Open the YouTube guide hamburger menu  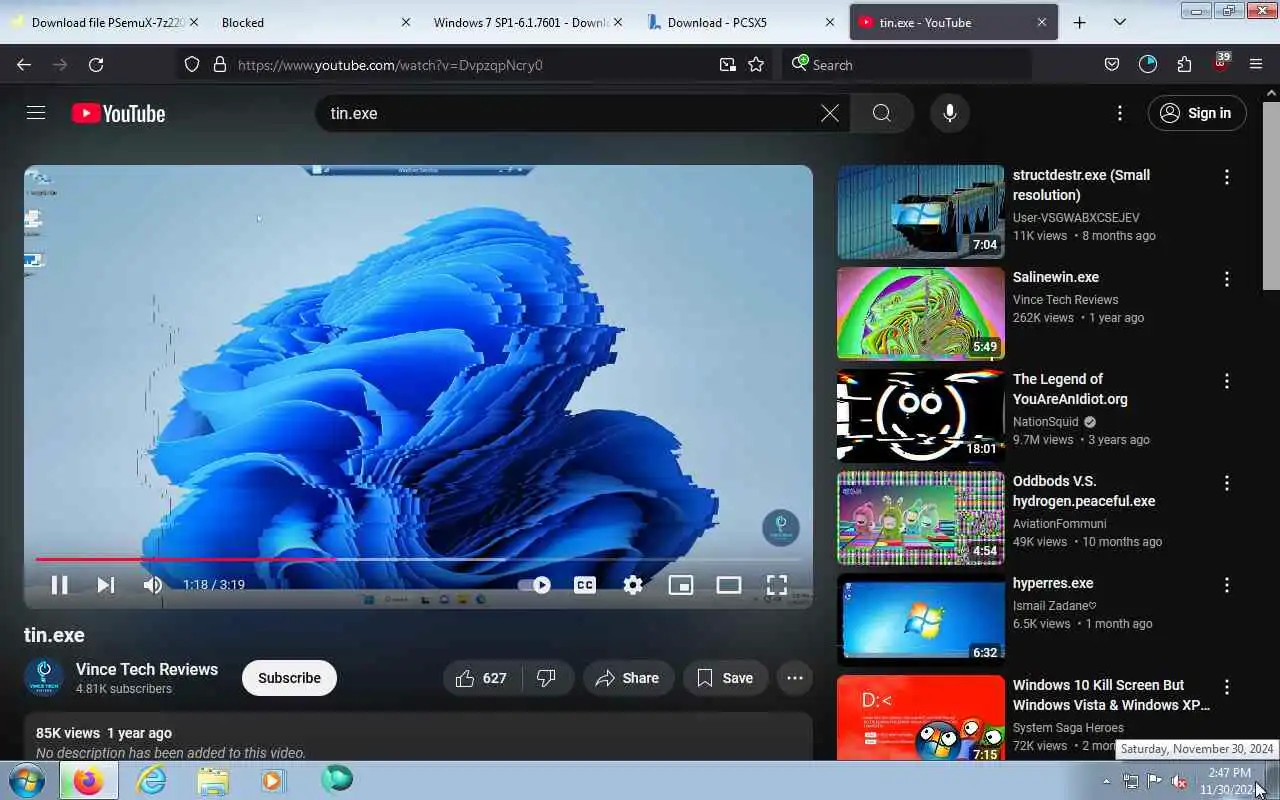36,113
